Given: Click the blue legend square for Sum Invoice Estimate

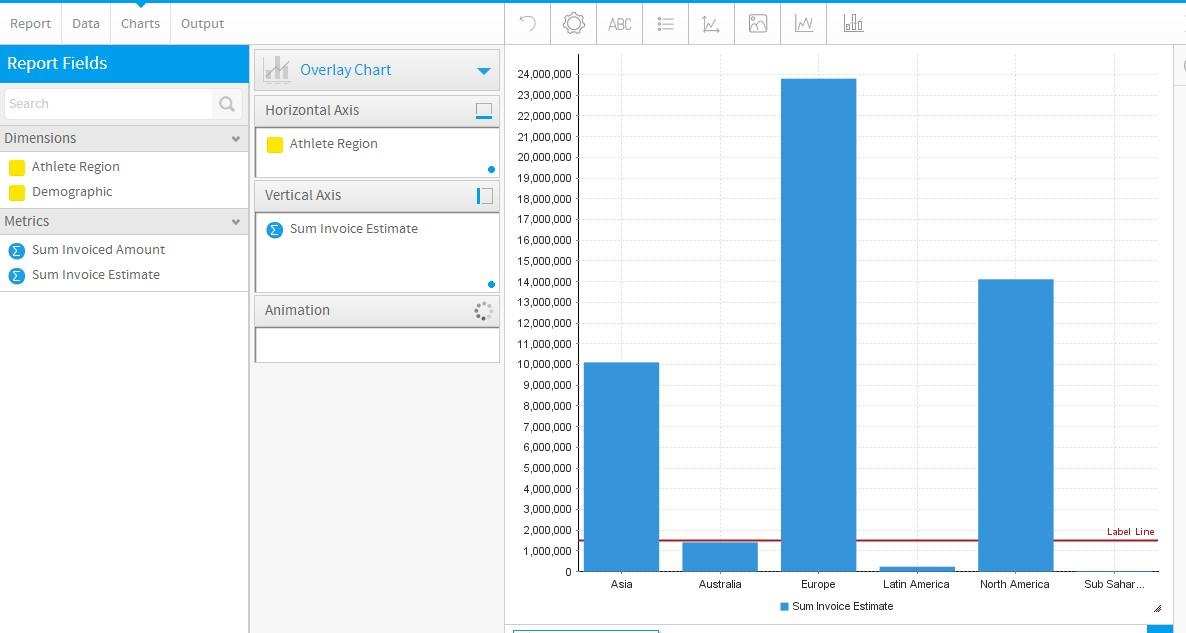Looking at the screenshot, I should 784,607.
